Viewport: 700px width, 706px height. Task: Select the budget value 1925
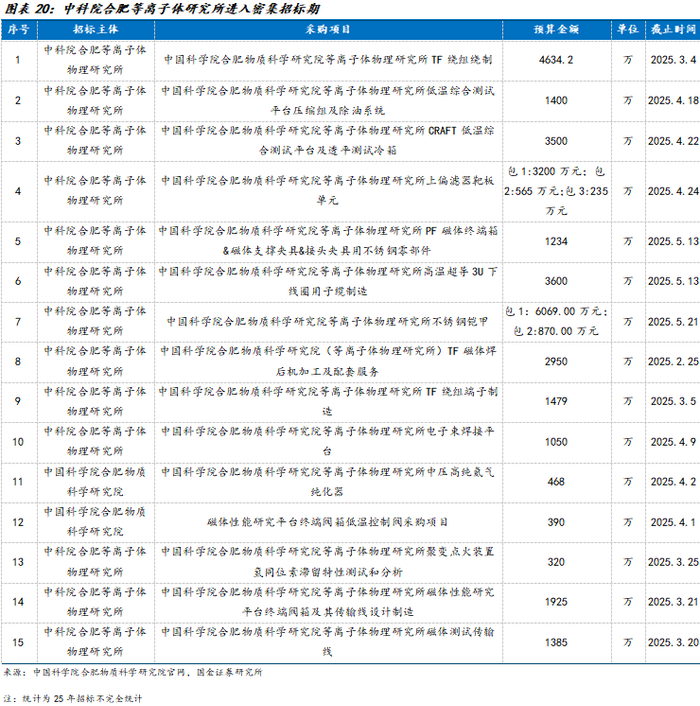(556, 602)
